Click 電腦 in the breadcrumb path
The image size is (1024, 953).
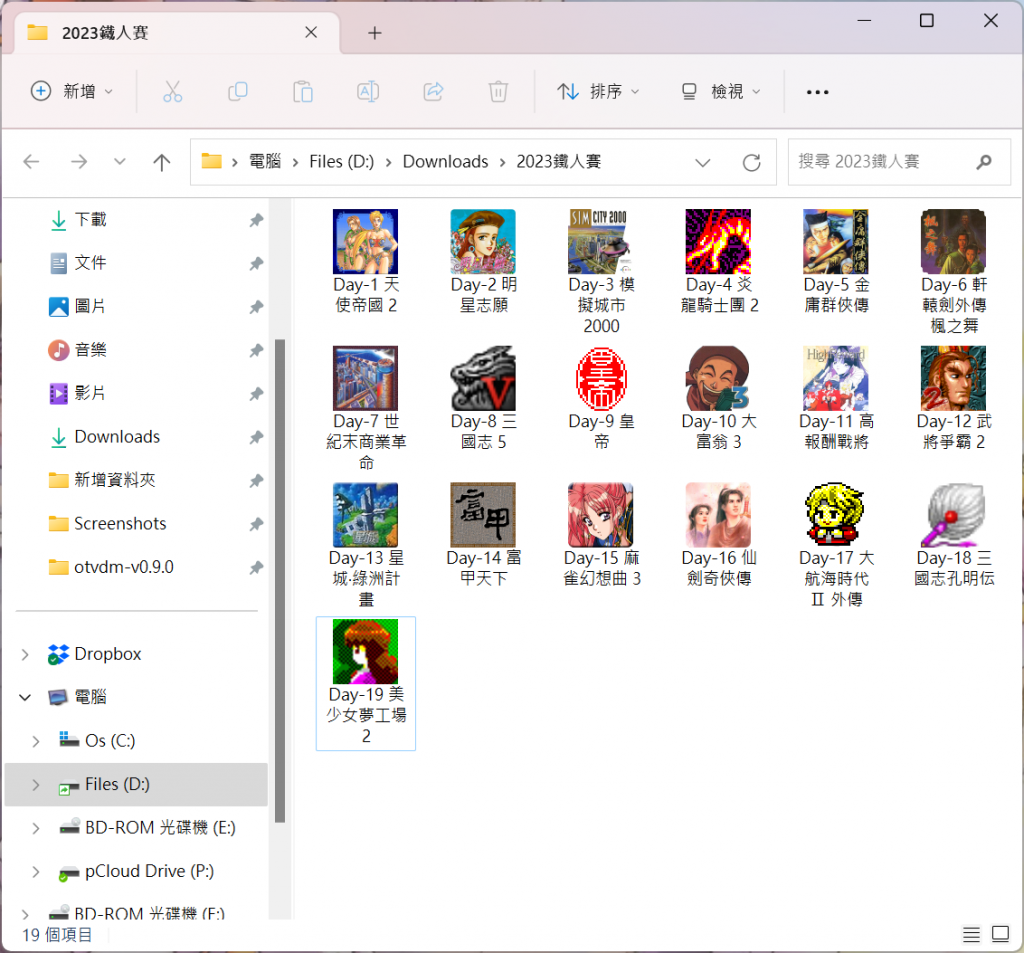265,161
